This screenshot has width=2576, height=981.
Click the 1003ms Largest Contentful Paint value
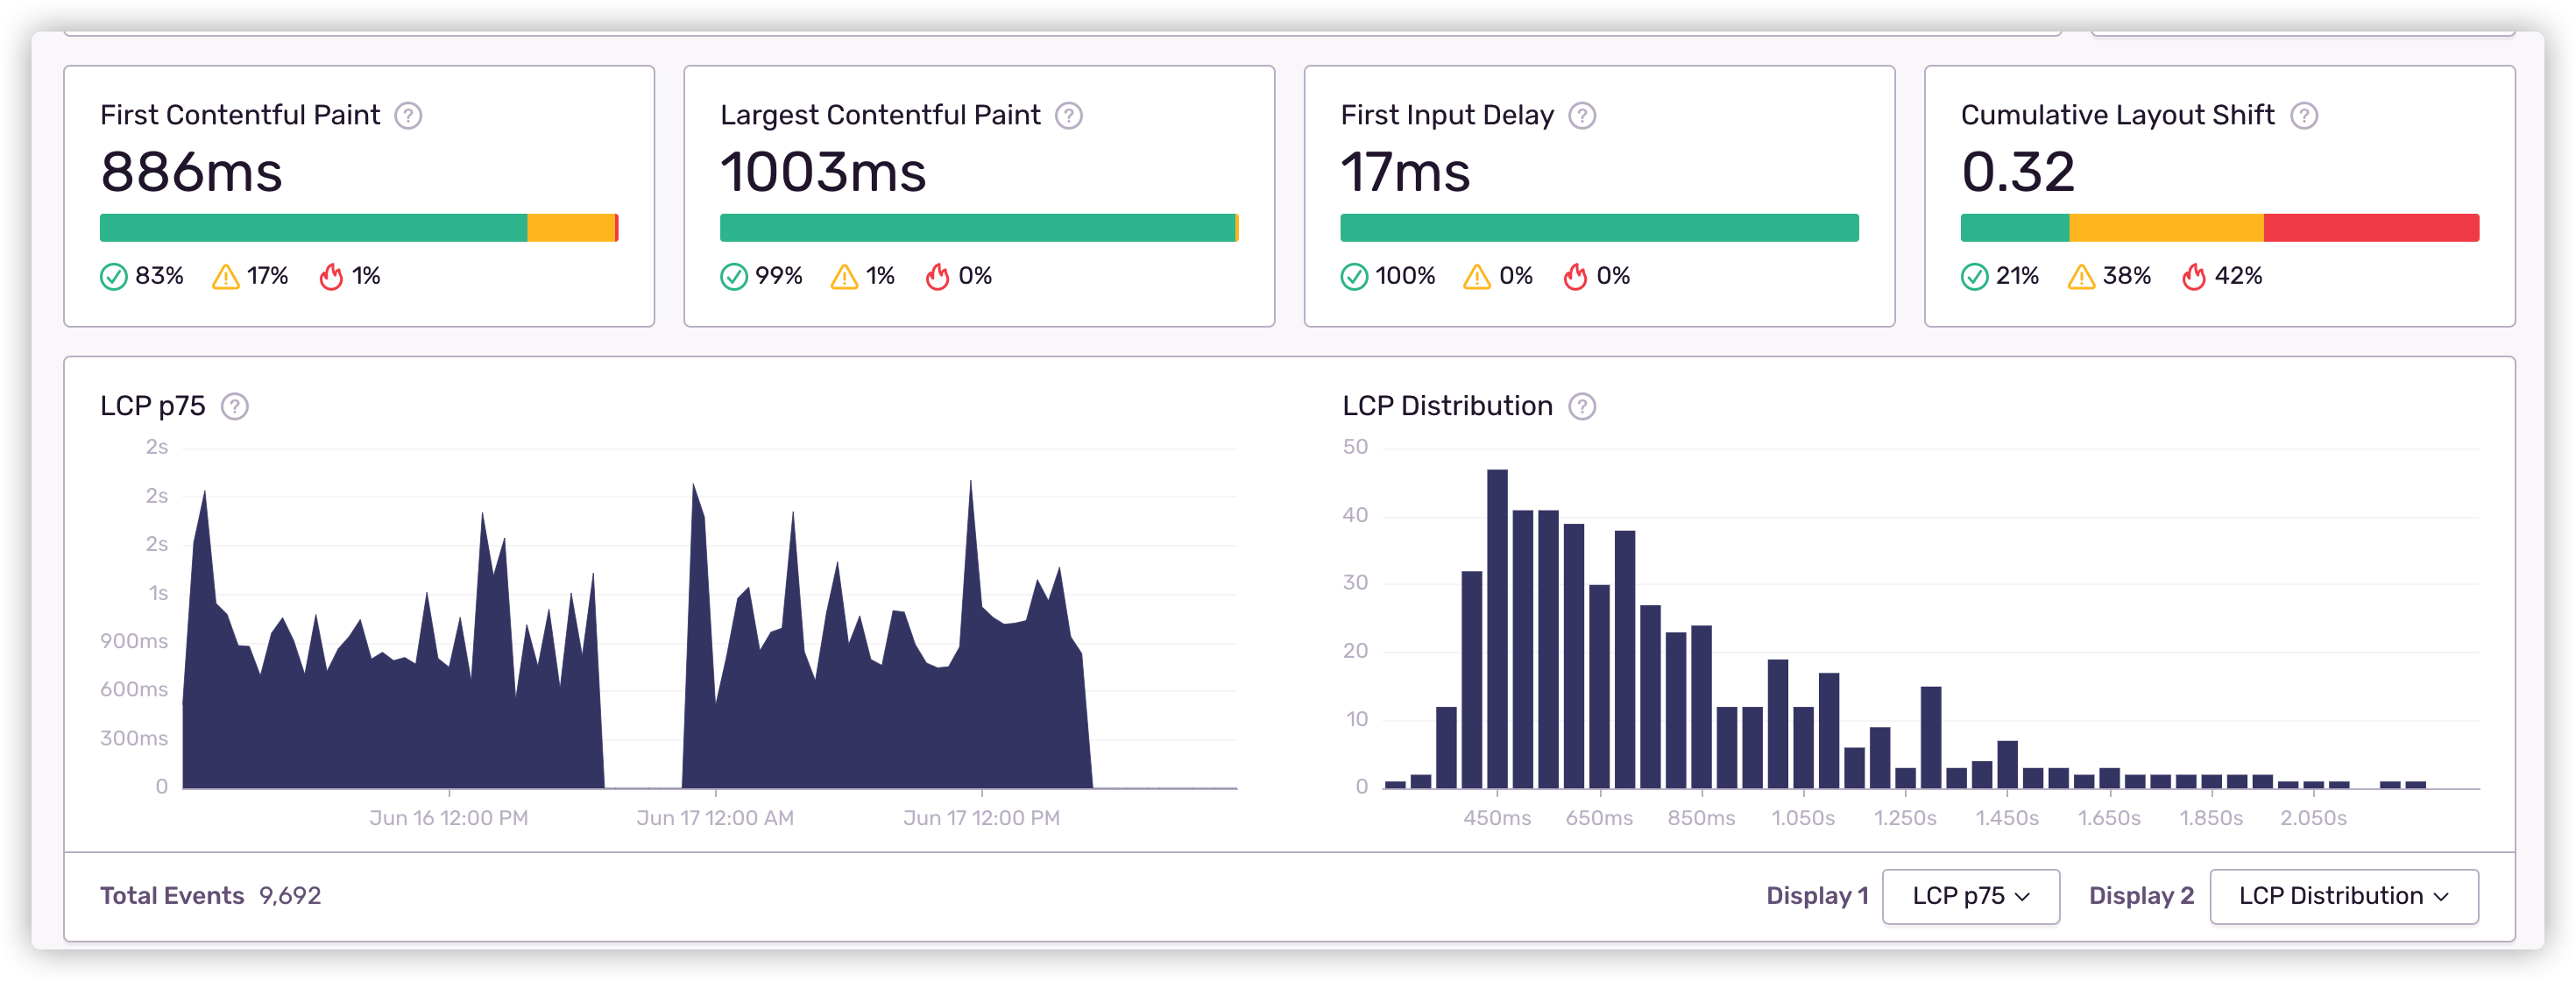pyautogui.click(x=823, y=172)
